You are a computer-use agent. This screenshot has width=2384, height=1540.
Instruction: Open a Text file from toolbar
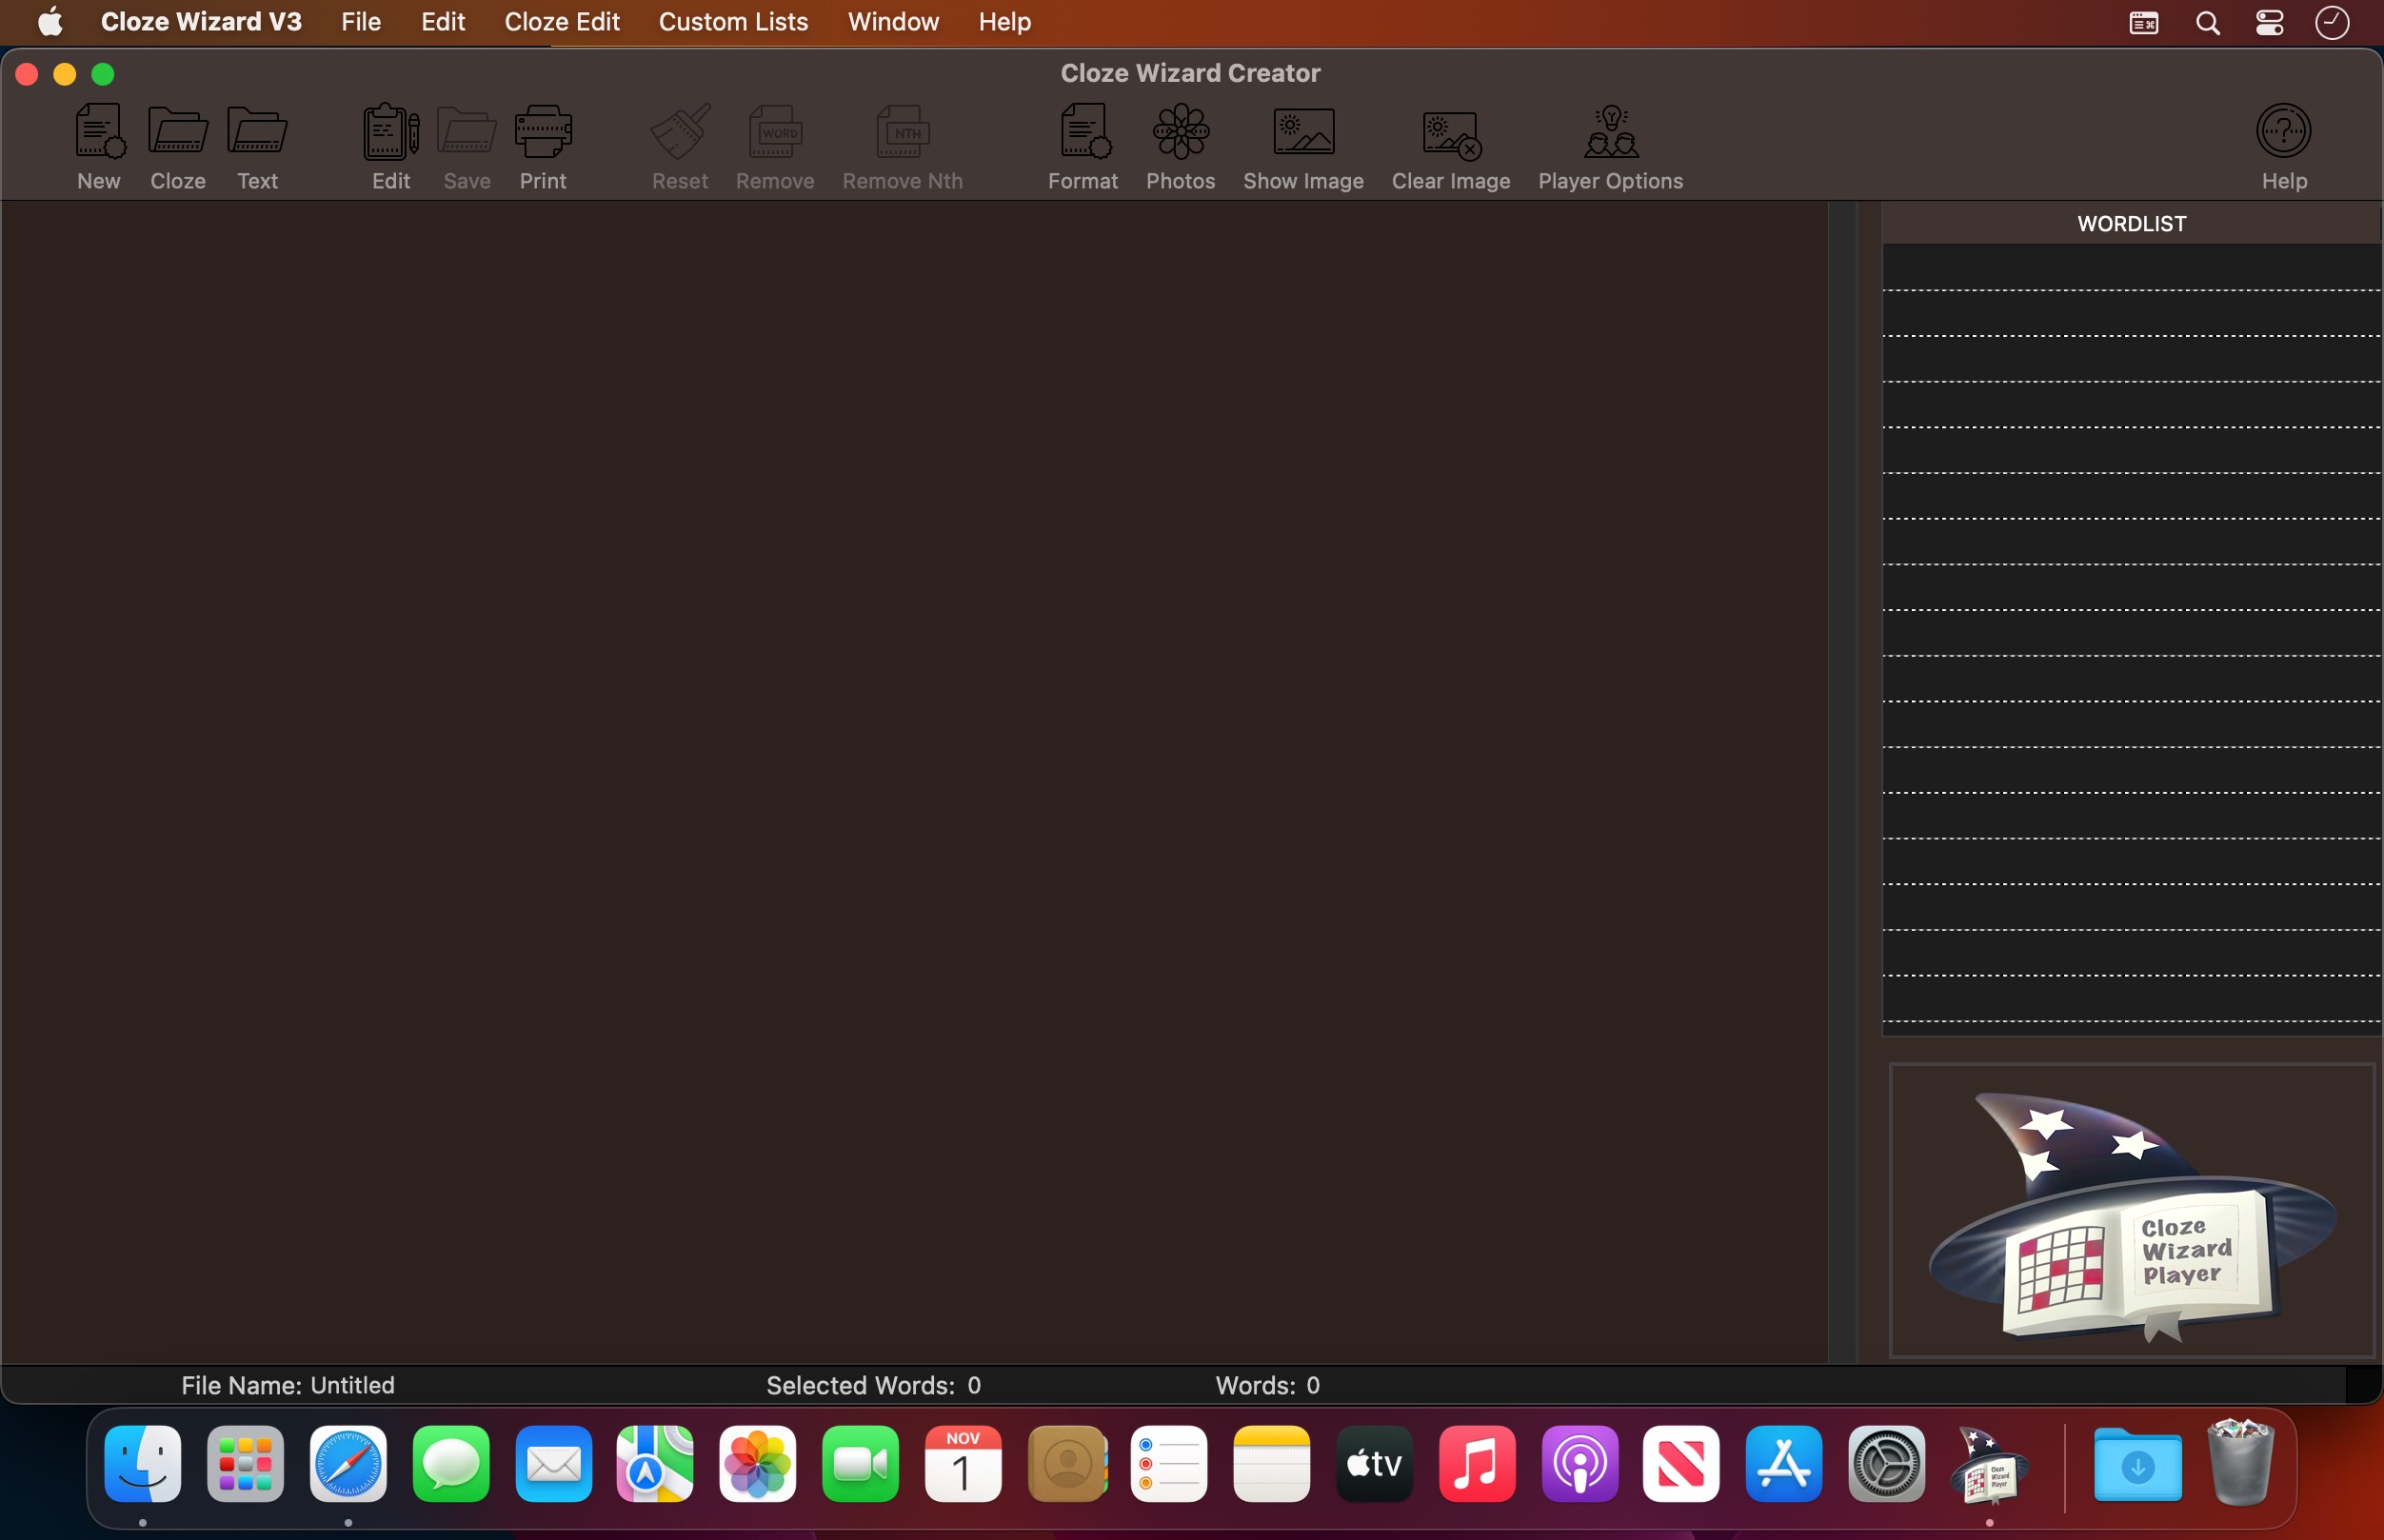257,132
